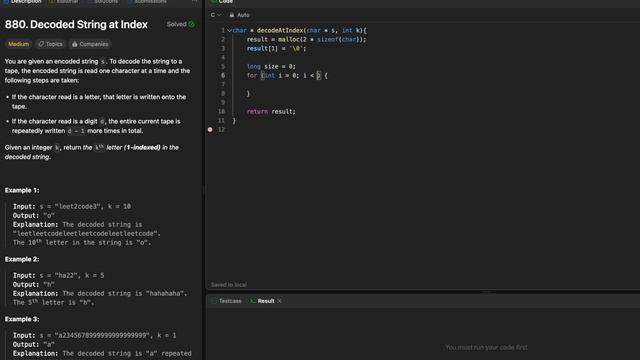
Task: Click the input text s = "leet2code3", k = 10
Action: click(85, 207)
